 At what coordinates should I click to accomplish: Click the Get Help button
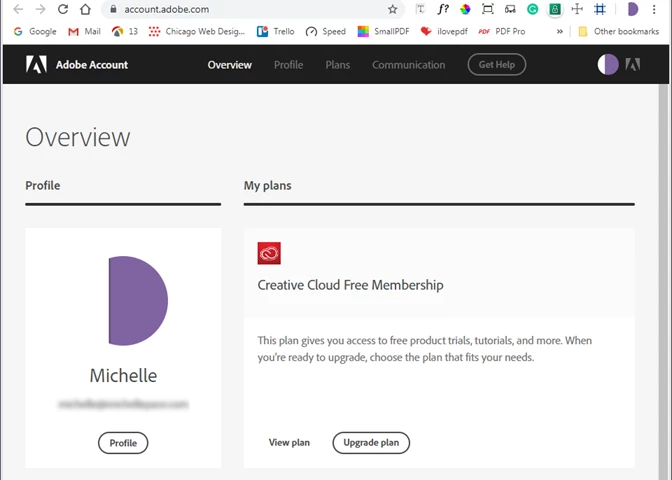497,65
